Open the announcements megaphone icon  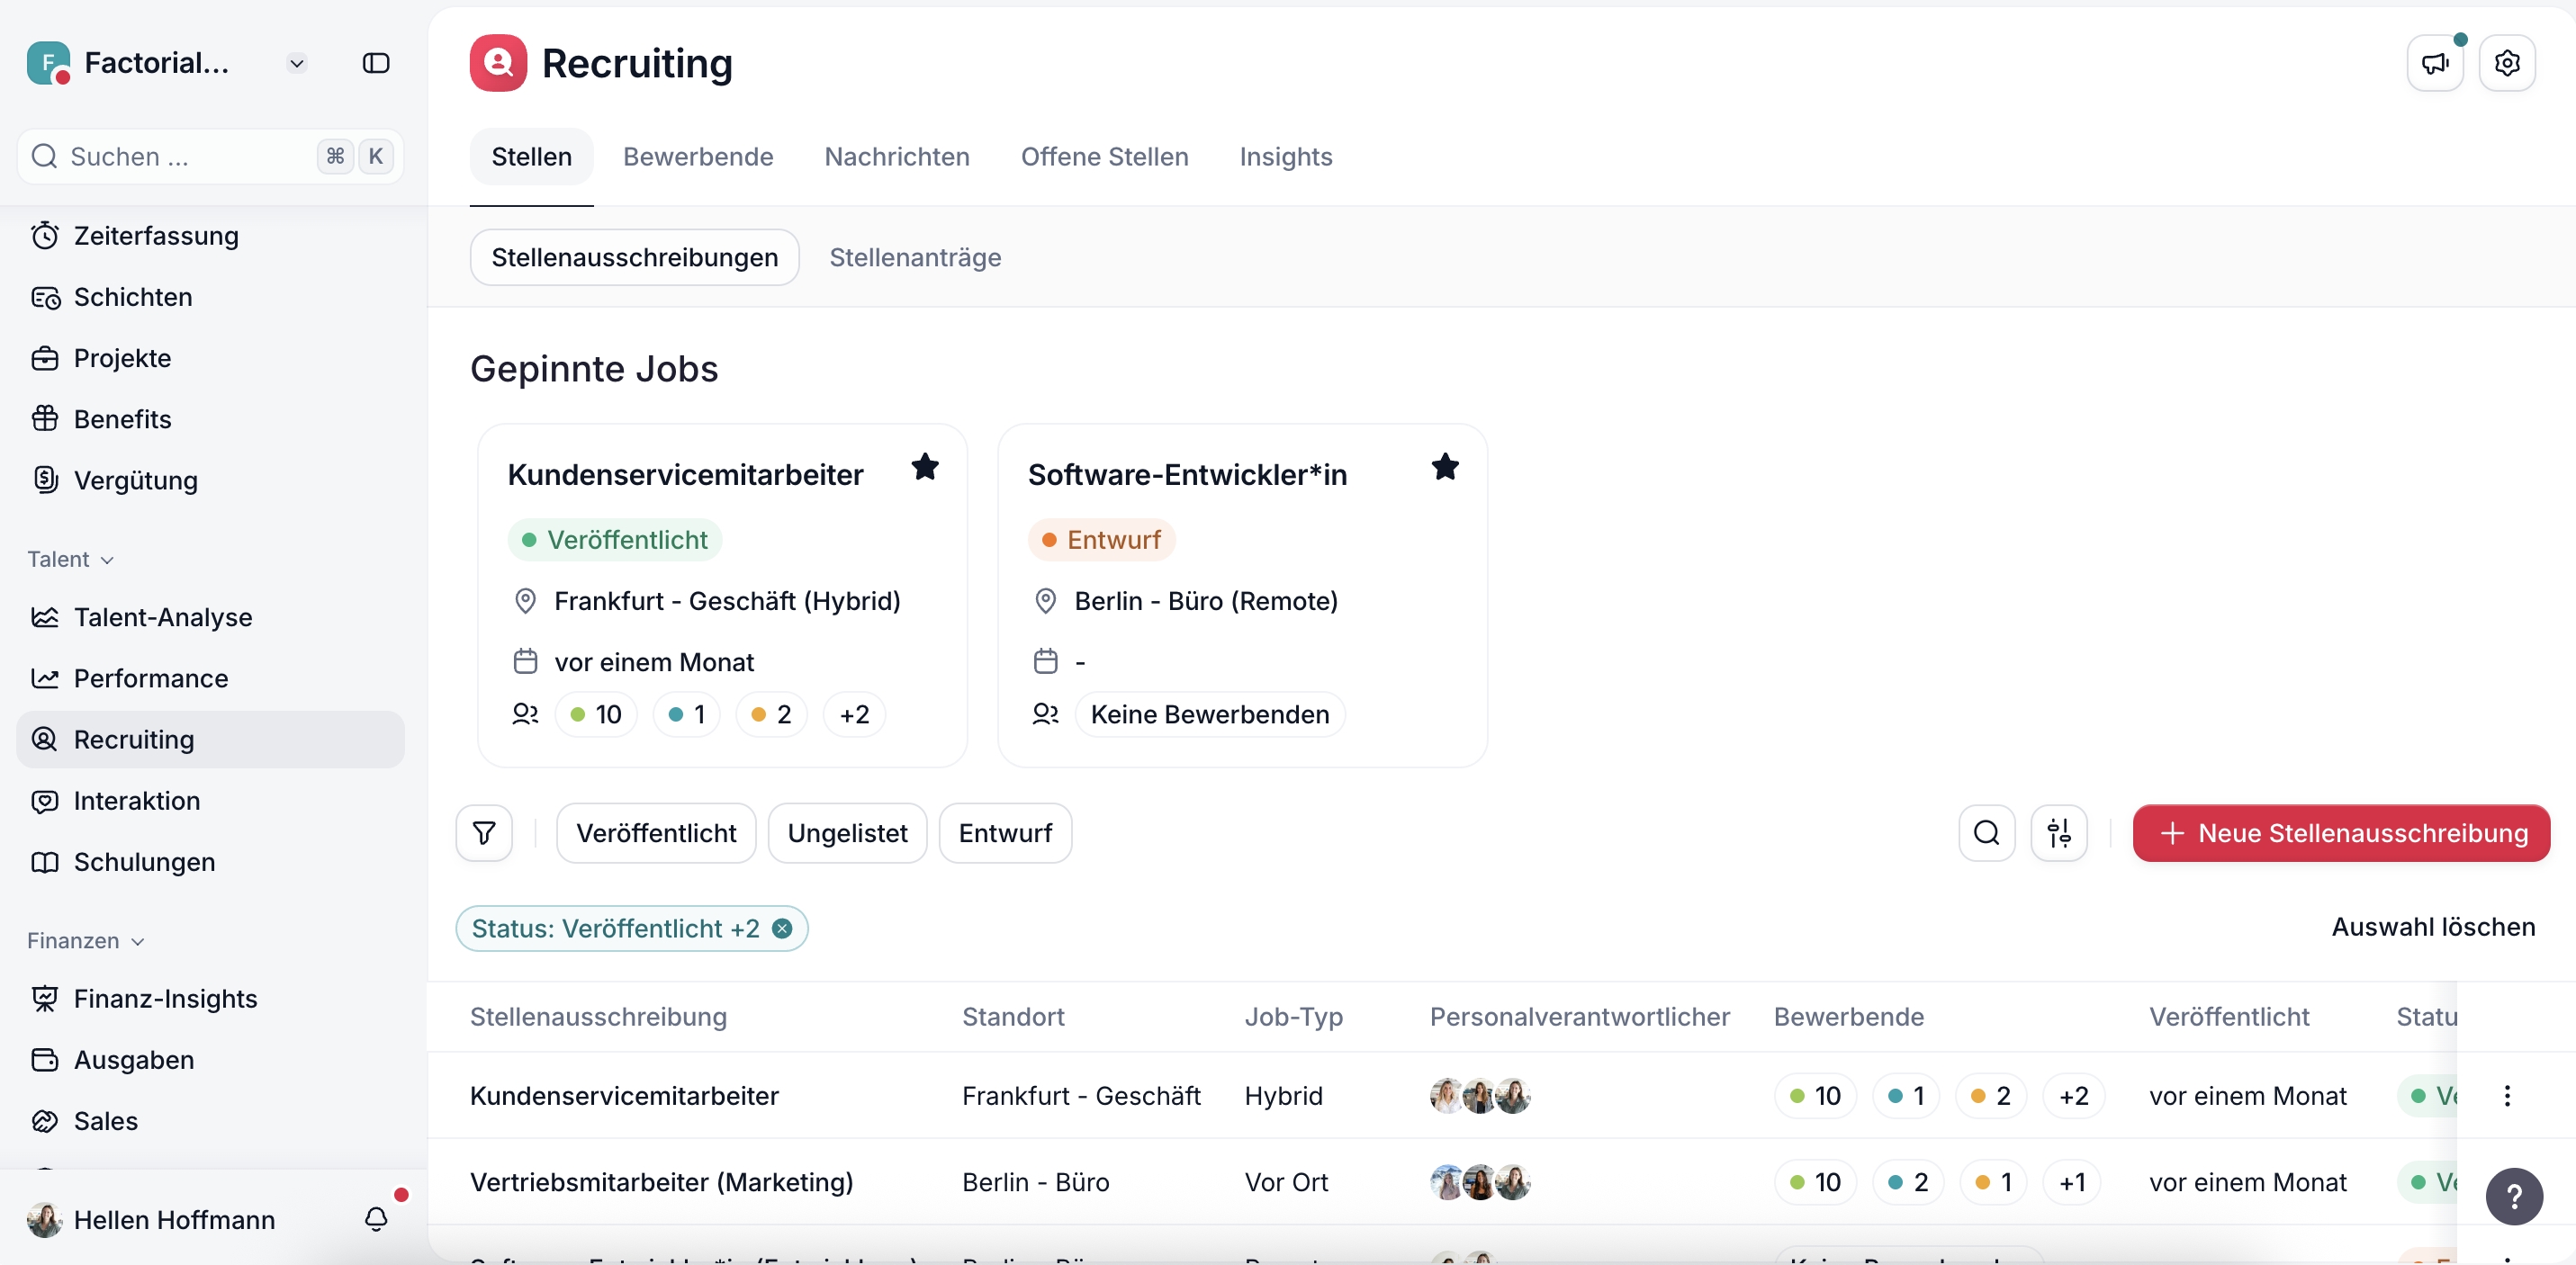pyautogui.click(x=2434, y=63)
